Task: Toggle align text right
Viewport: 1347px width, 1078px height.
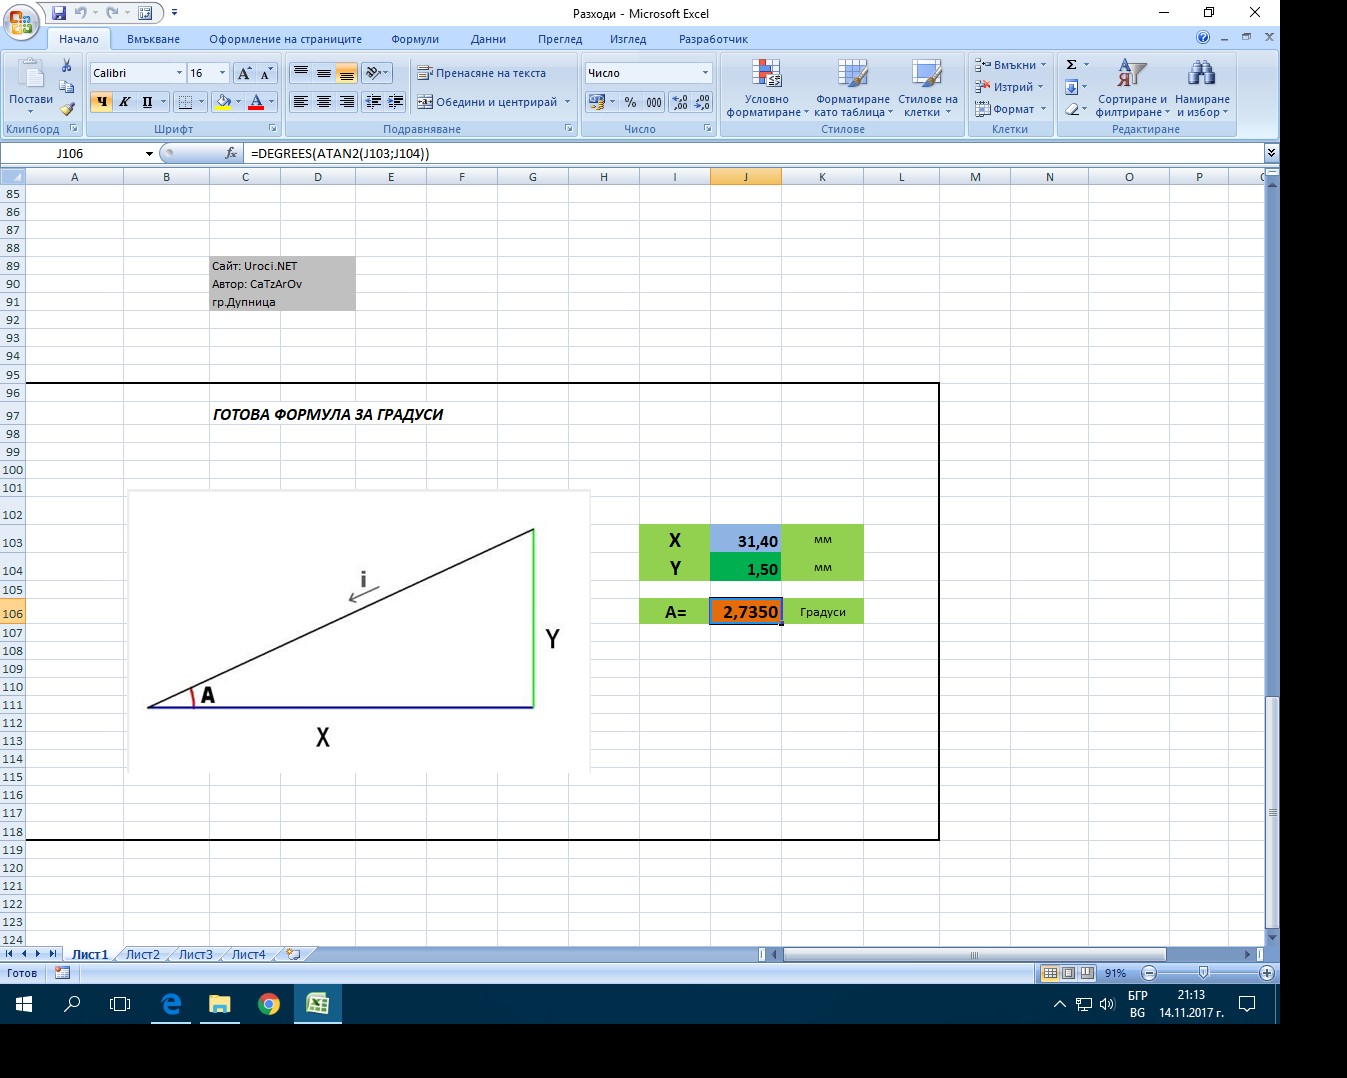Action: coord(346,102)
